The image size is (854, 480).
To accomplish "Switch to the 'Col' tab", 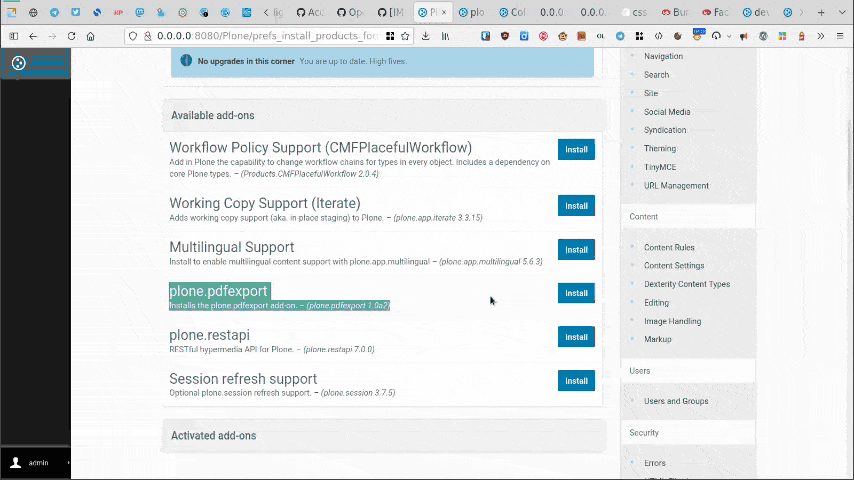I will tap(513, 12).
